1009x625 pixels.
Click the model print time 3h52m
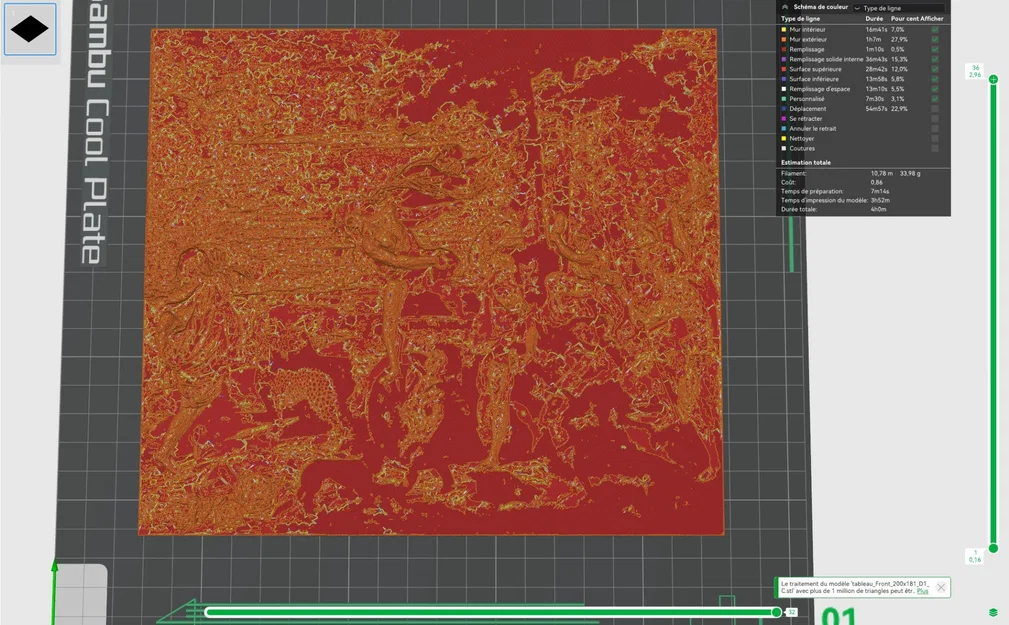[880, 200]
